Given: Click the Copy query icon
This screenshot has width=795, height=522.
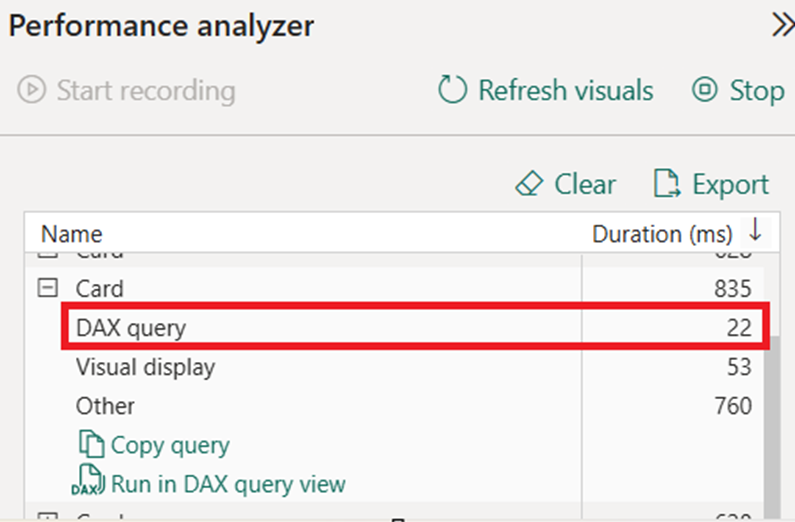Looking at the screenshot, I should pyautogui.click(x=90, y=445).
